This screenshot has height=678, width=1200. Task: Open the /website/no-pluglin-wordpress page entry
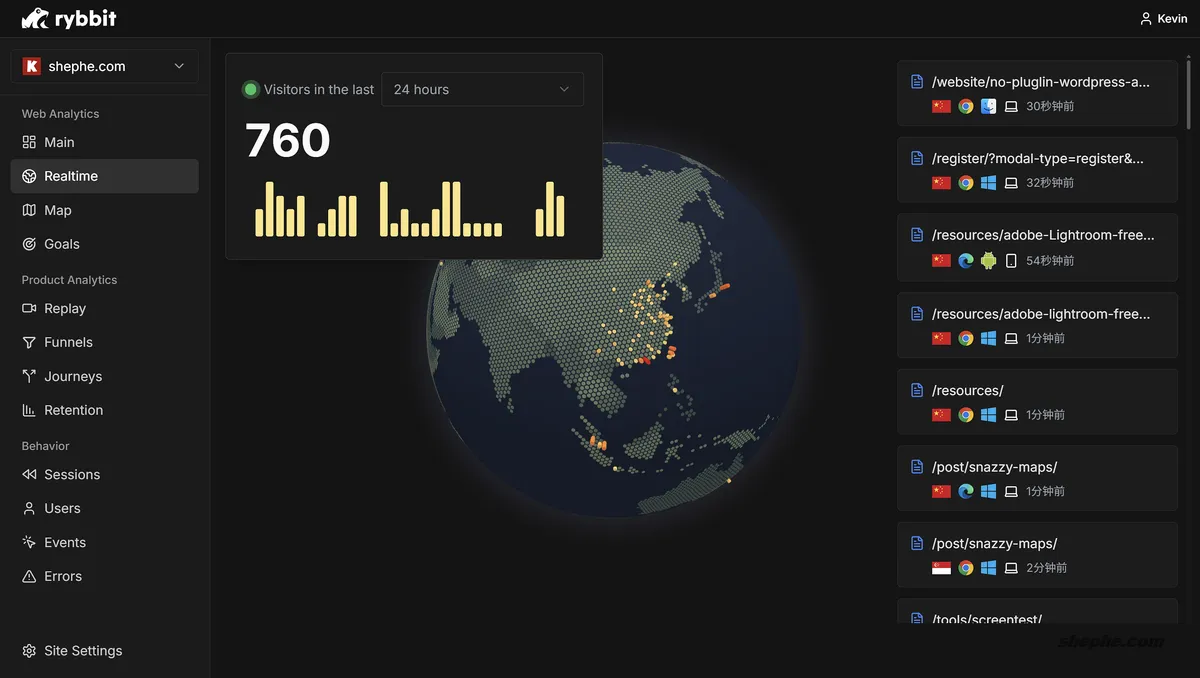point(1040,82)
